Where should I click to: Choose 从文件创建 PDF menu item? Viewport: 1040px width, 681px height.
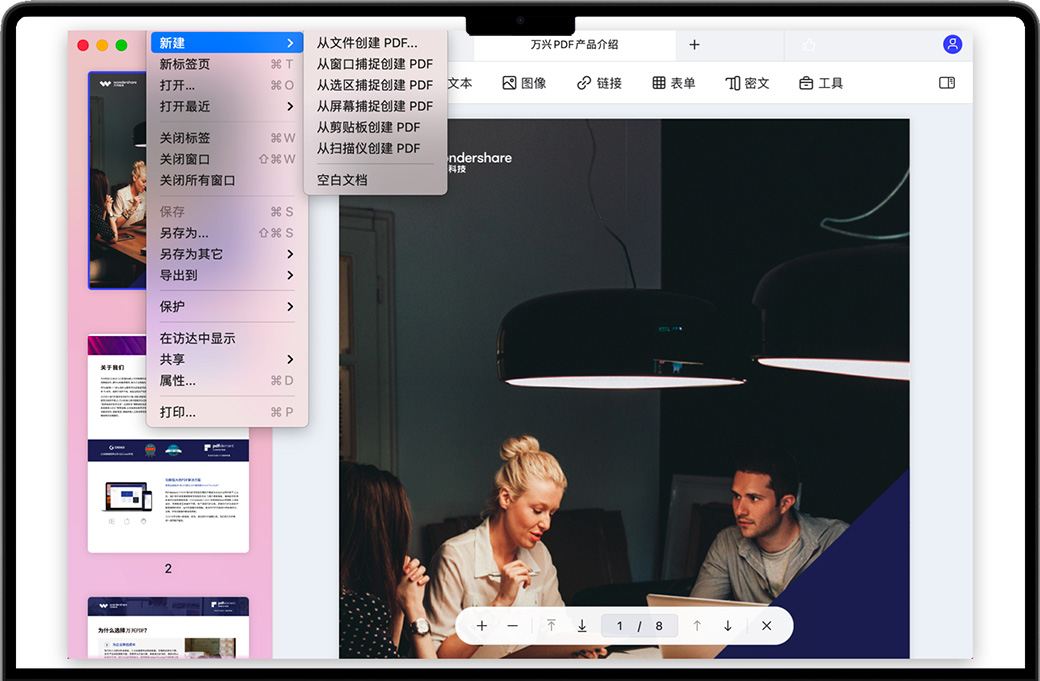pyautogui.click(x=367, y=43)
